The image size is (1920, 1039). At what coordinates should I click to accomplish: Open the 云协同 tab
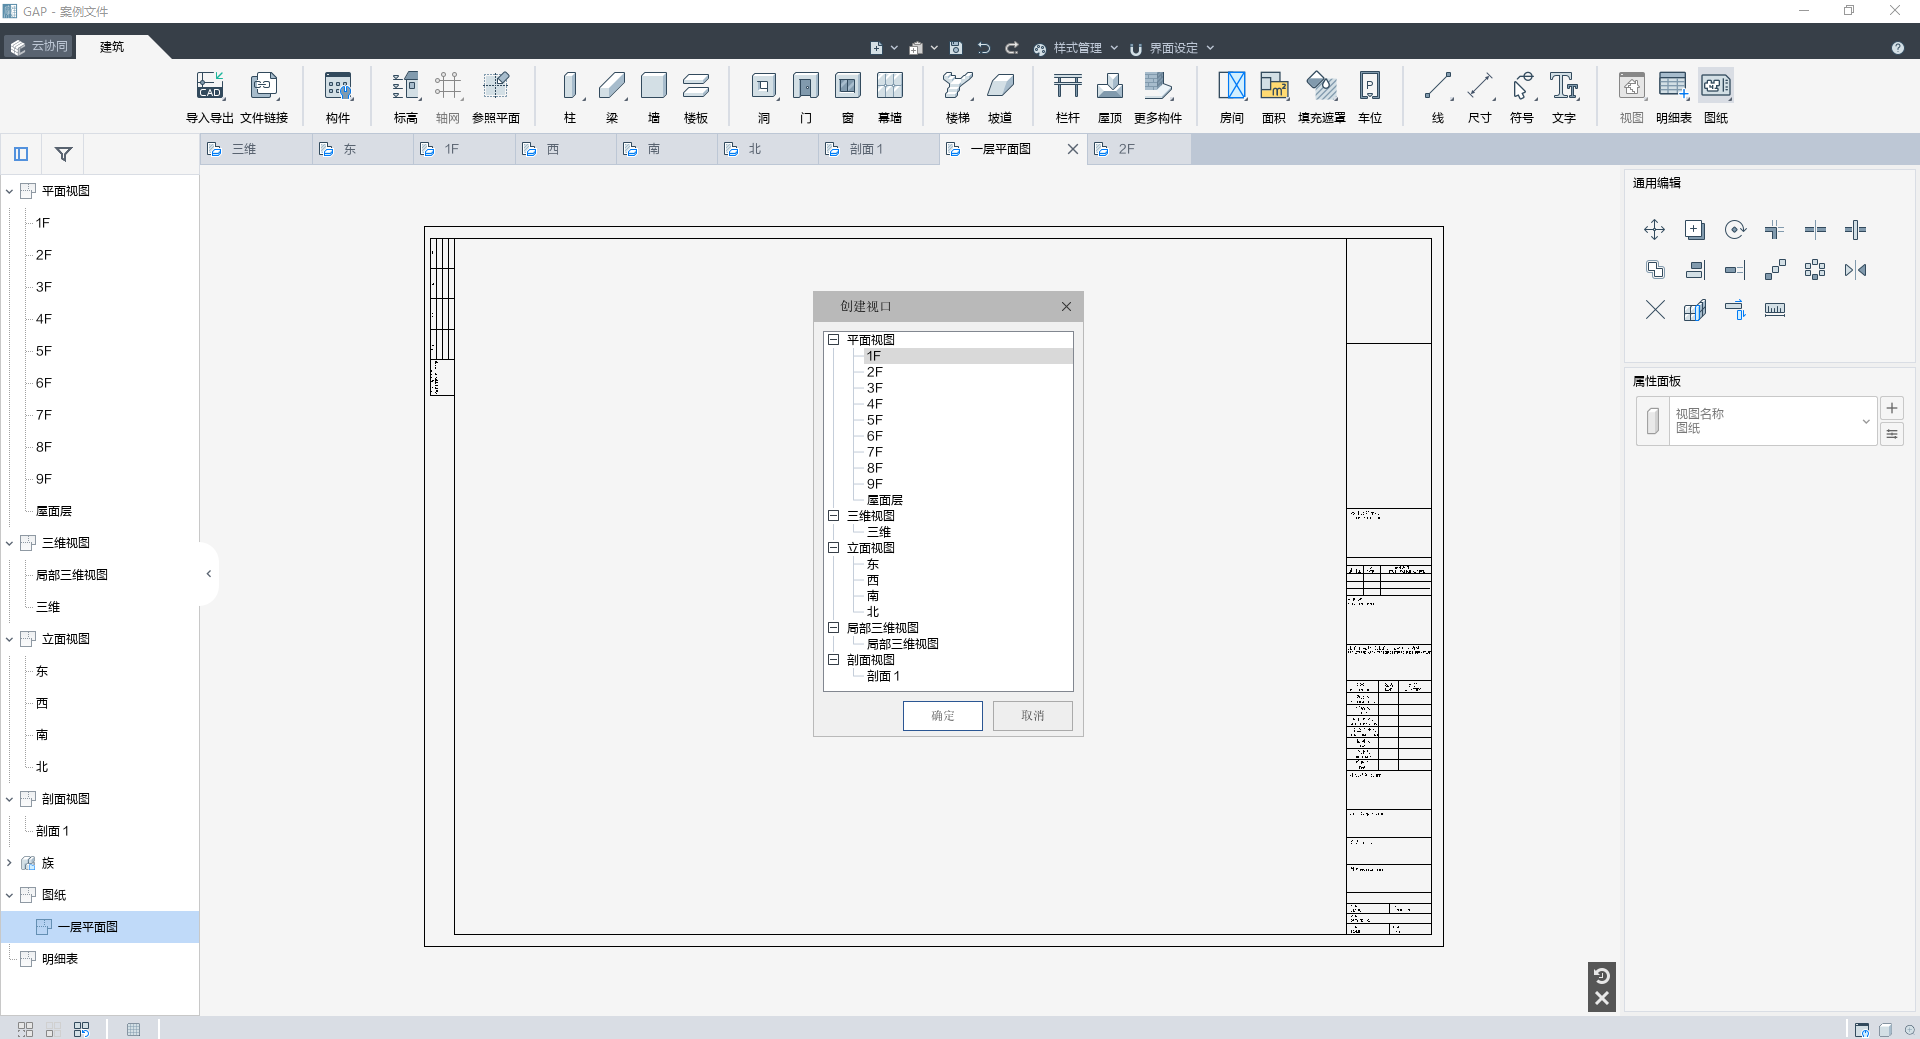pos(40,46)
